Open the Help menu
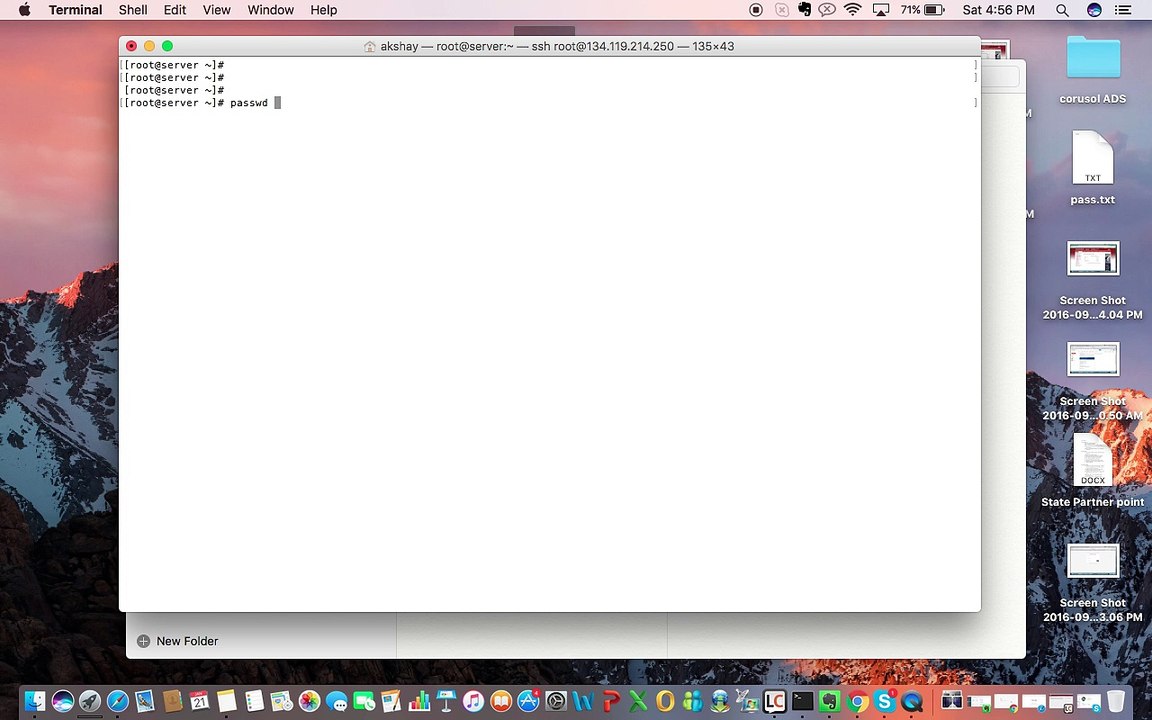This screenshot has height=720, width=1152. click(323, 10)
